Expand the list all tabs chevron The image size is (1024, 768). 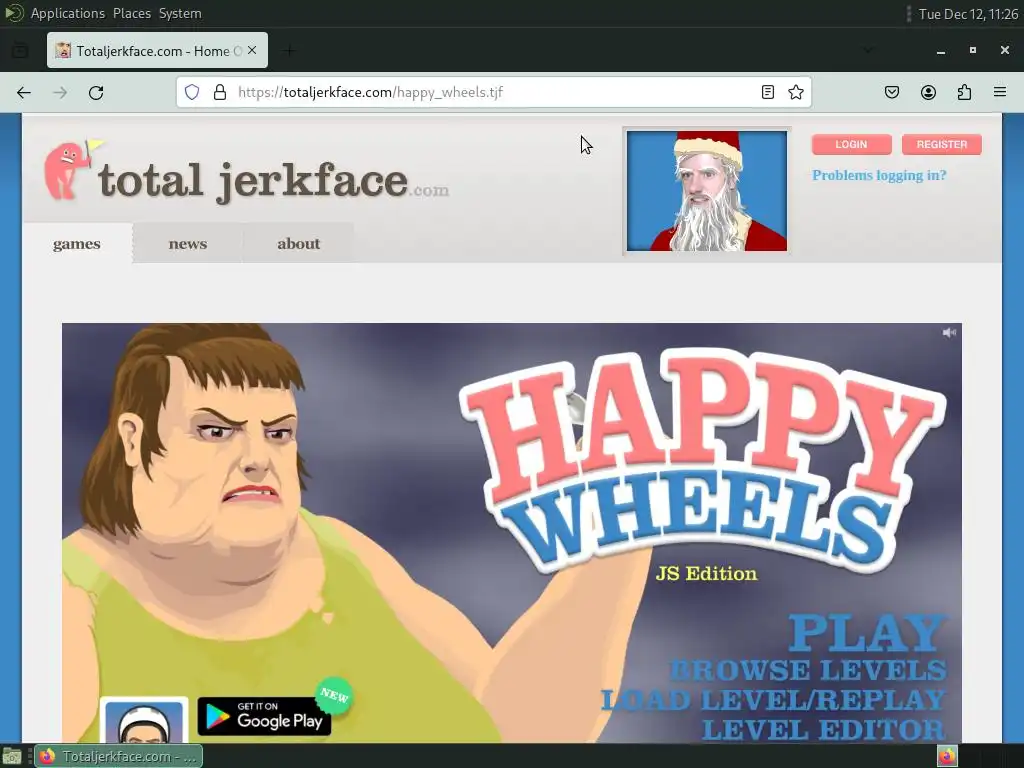click(x=868, y=50)
